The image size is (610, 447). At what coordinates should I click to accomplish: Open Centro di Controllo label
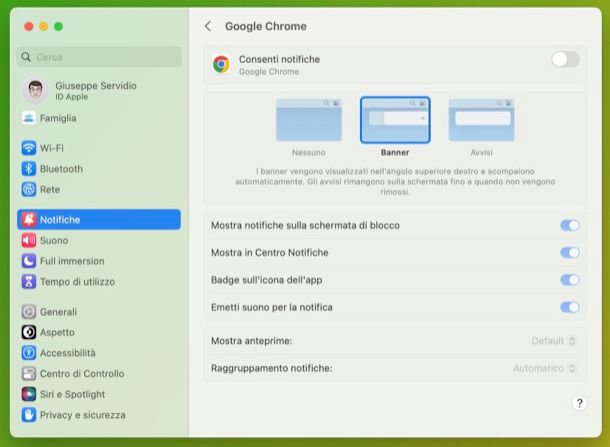(x=82, y=373)
